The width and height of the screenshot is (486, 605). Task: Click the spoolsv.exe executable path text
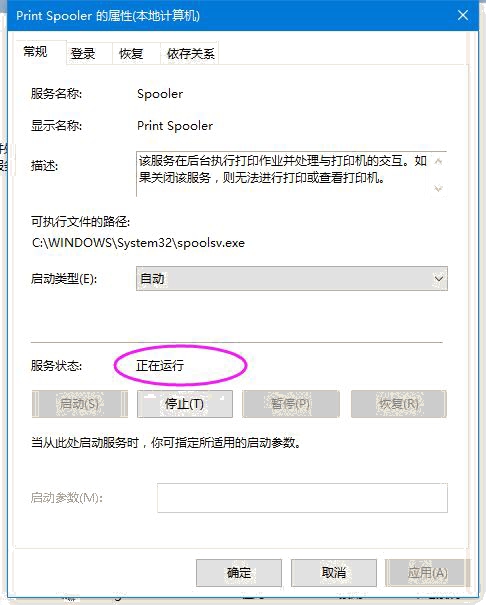tap(138, 243)
